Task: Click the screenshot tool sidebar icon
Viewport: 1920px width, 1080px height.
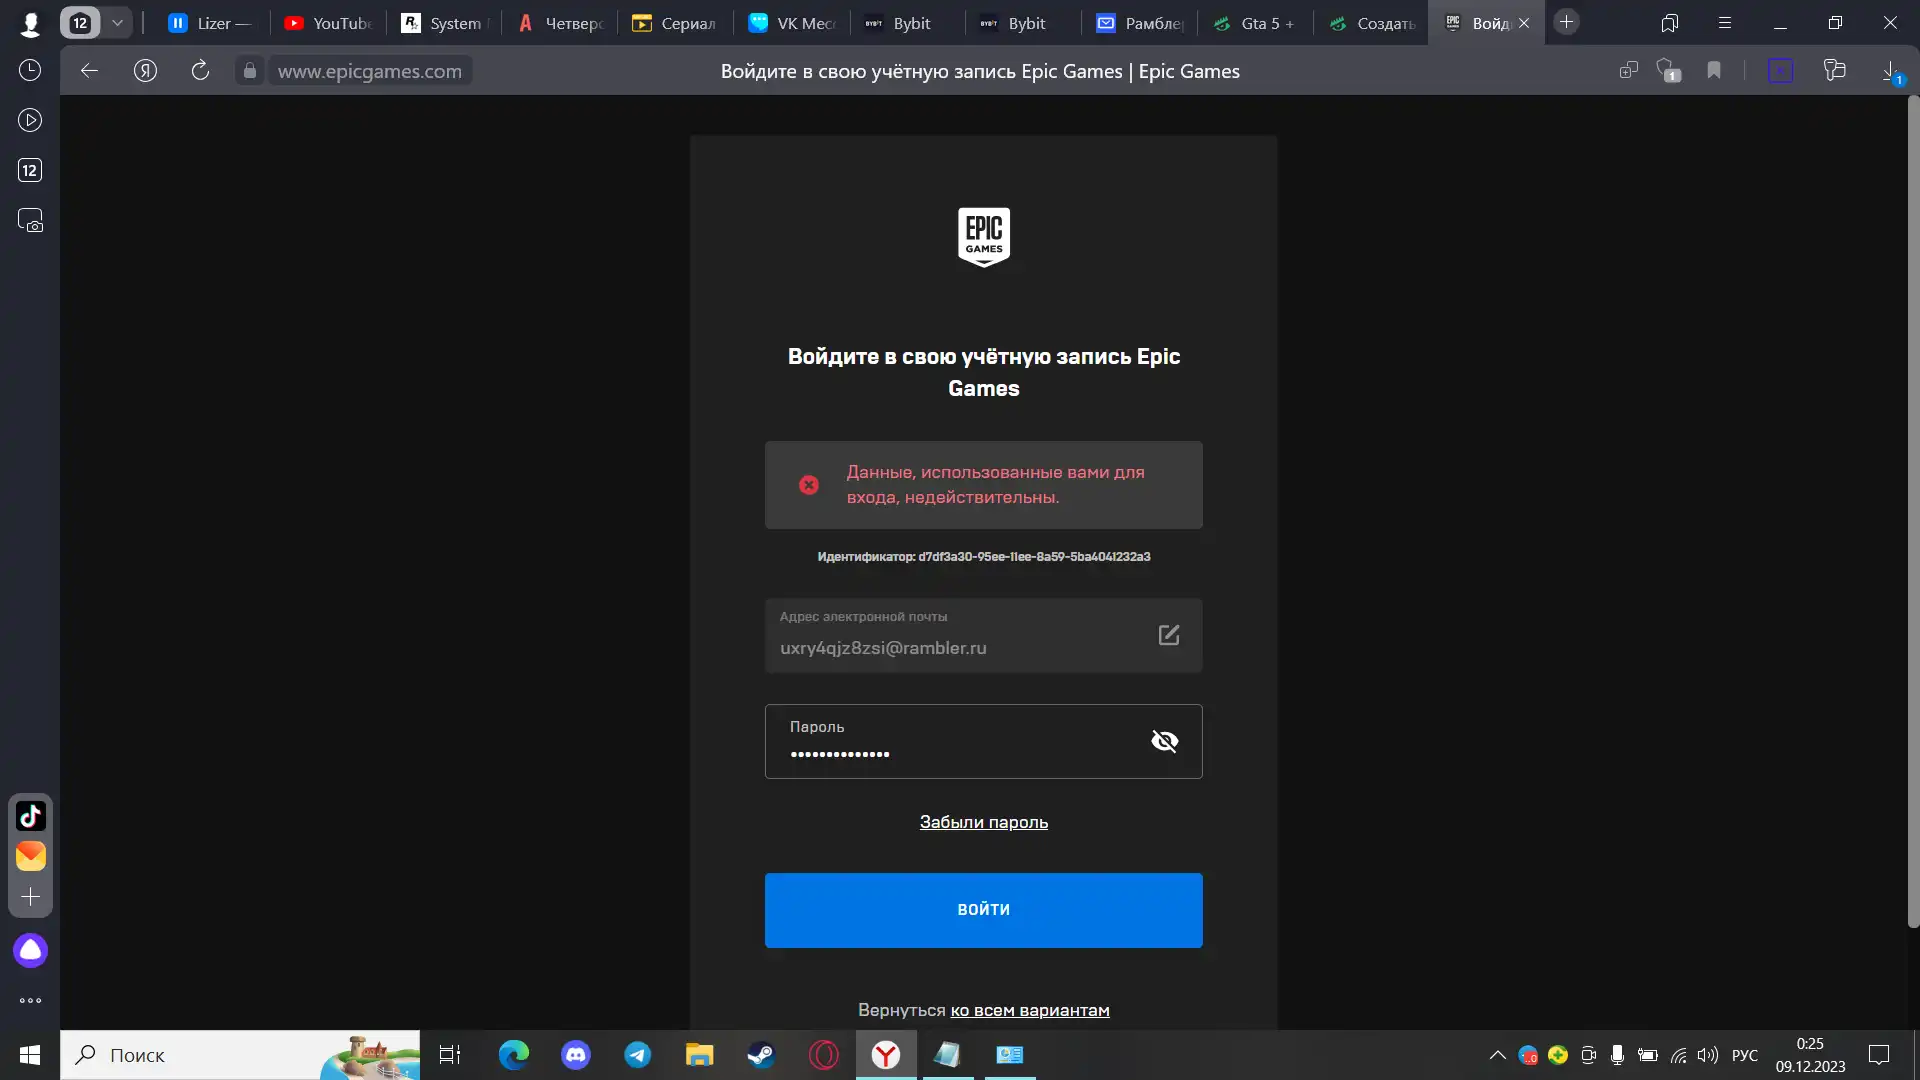Action: click(30, 220)
